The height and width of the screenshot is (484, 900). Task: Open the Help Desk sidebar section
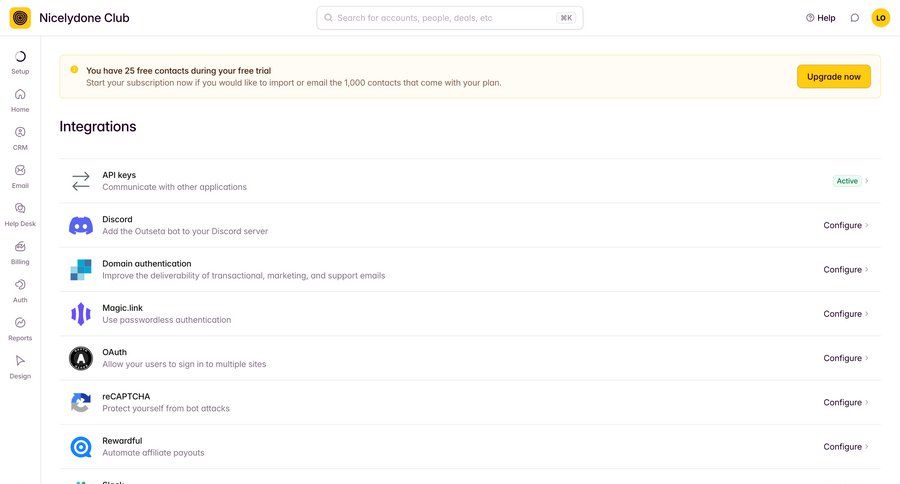20,215
